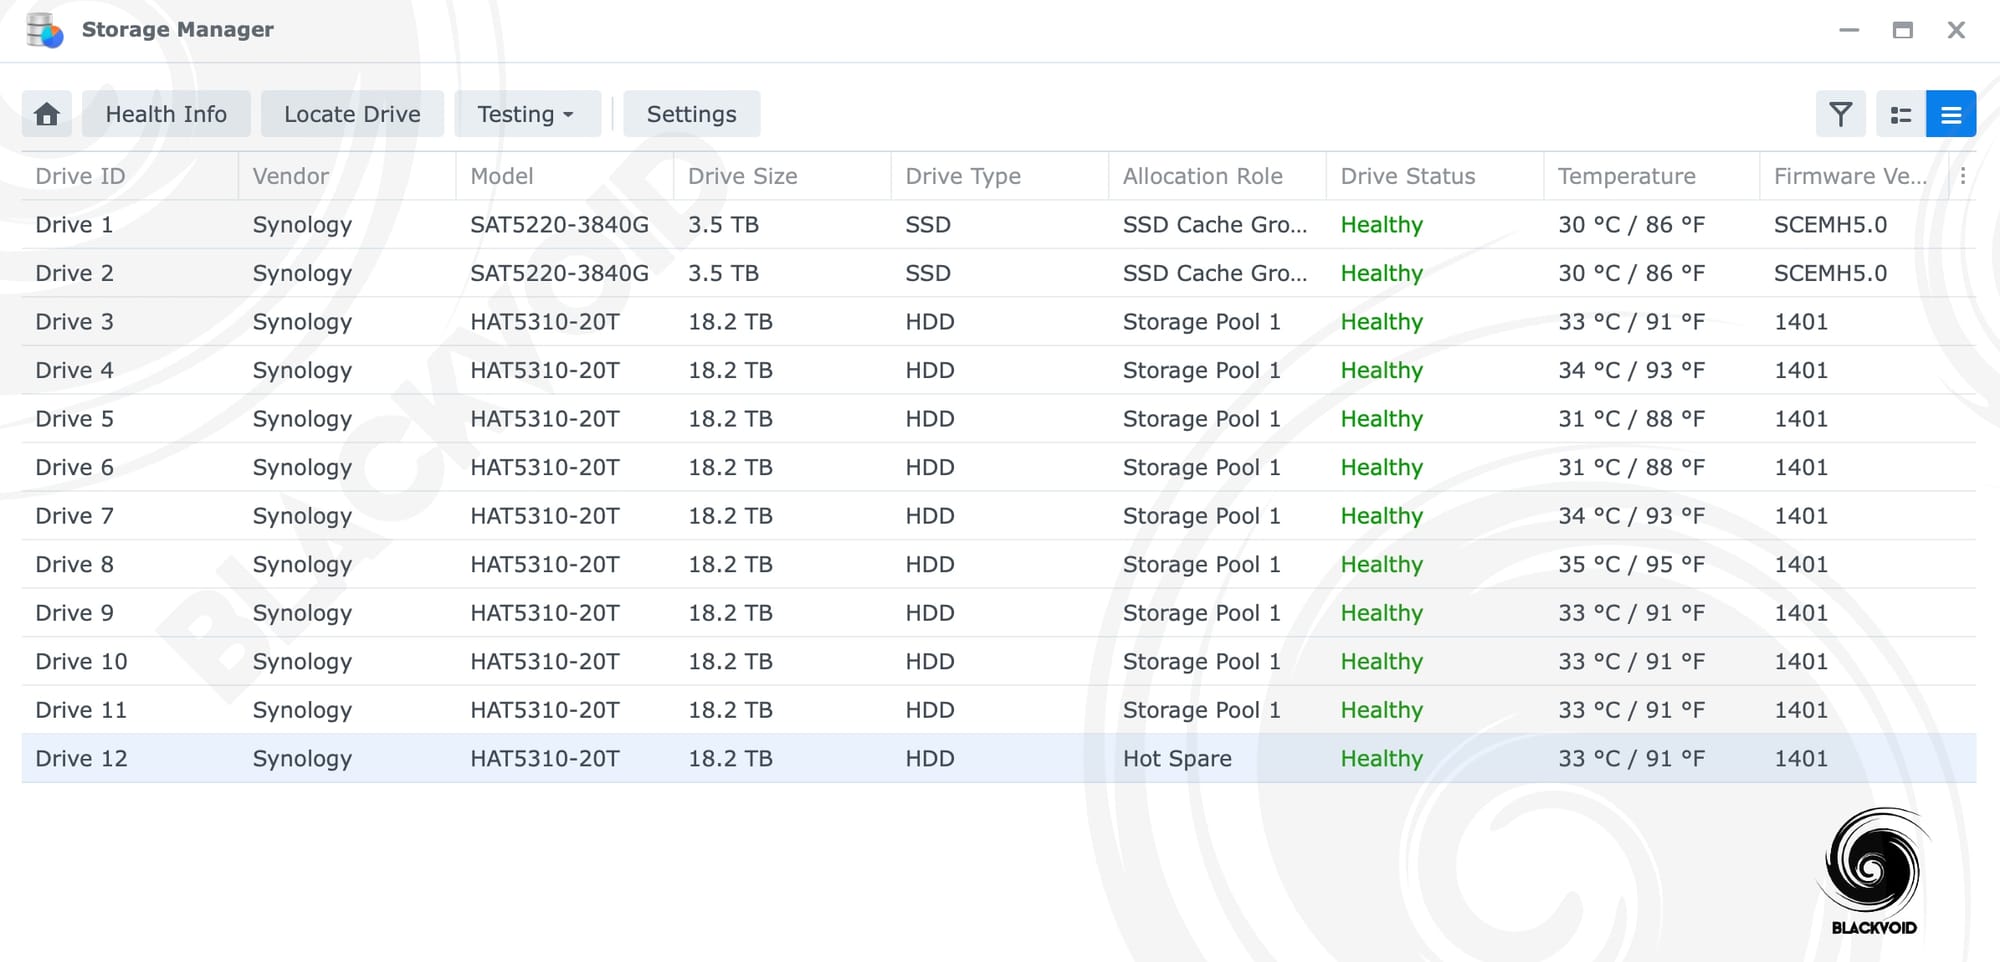The height and width of the screenshot is (962, 2000).
Task: Sort drives by the Temperature column
Action: pyautogui.click(x=1626, y=176)
